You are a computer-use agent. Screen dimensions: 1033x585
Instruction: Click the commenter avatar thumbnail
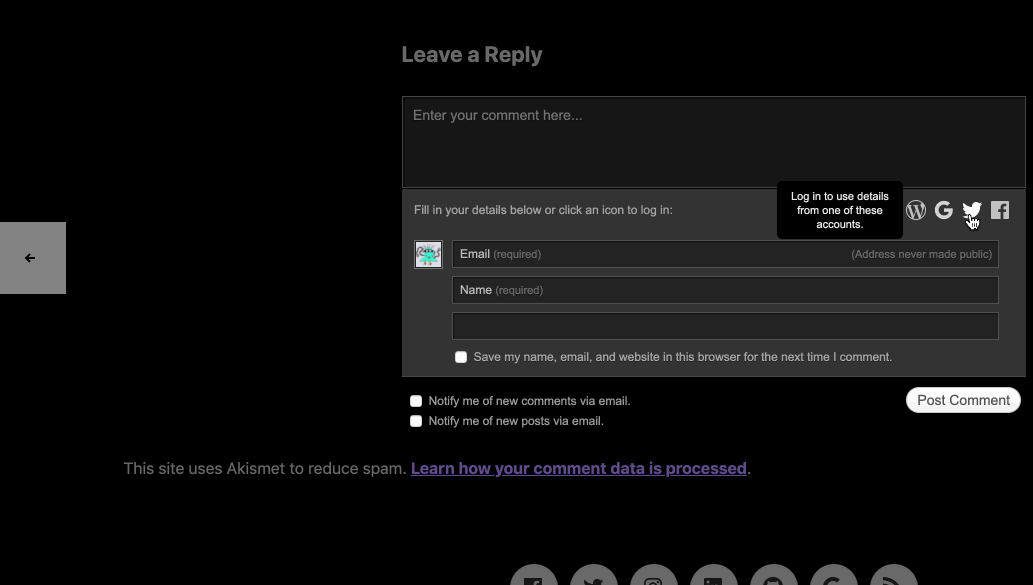click(x=428, y=254)
